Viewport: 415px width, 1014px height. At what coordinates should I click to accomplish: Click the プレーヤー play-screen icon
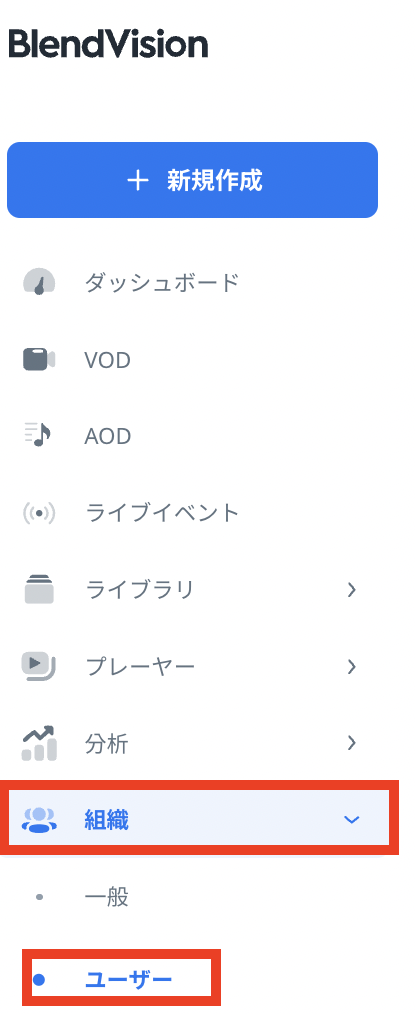pyautogui.click(x=39, y=667)
